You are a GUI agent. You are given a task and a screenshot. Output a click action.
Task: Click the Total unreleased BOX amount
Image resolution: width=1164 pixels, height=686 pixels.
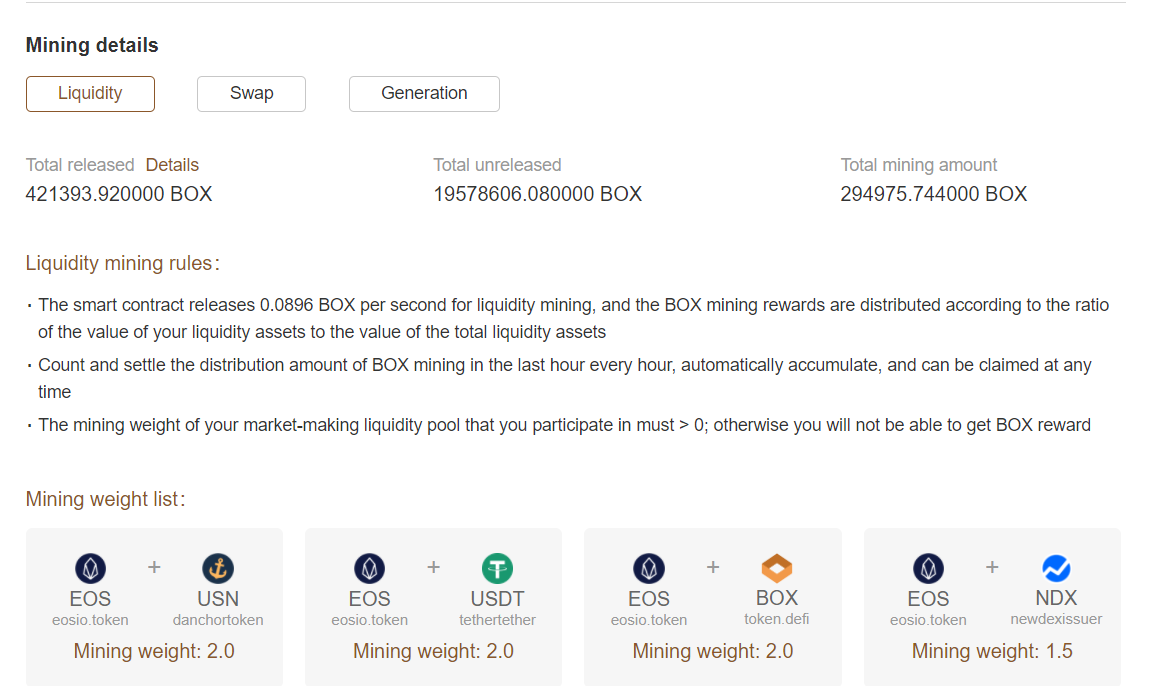(x=537, y=194)
